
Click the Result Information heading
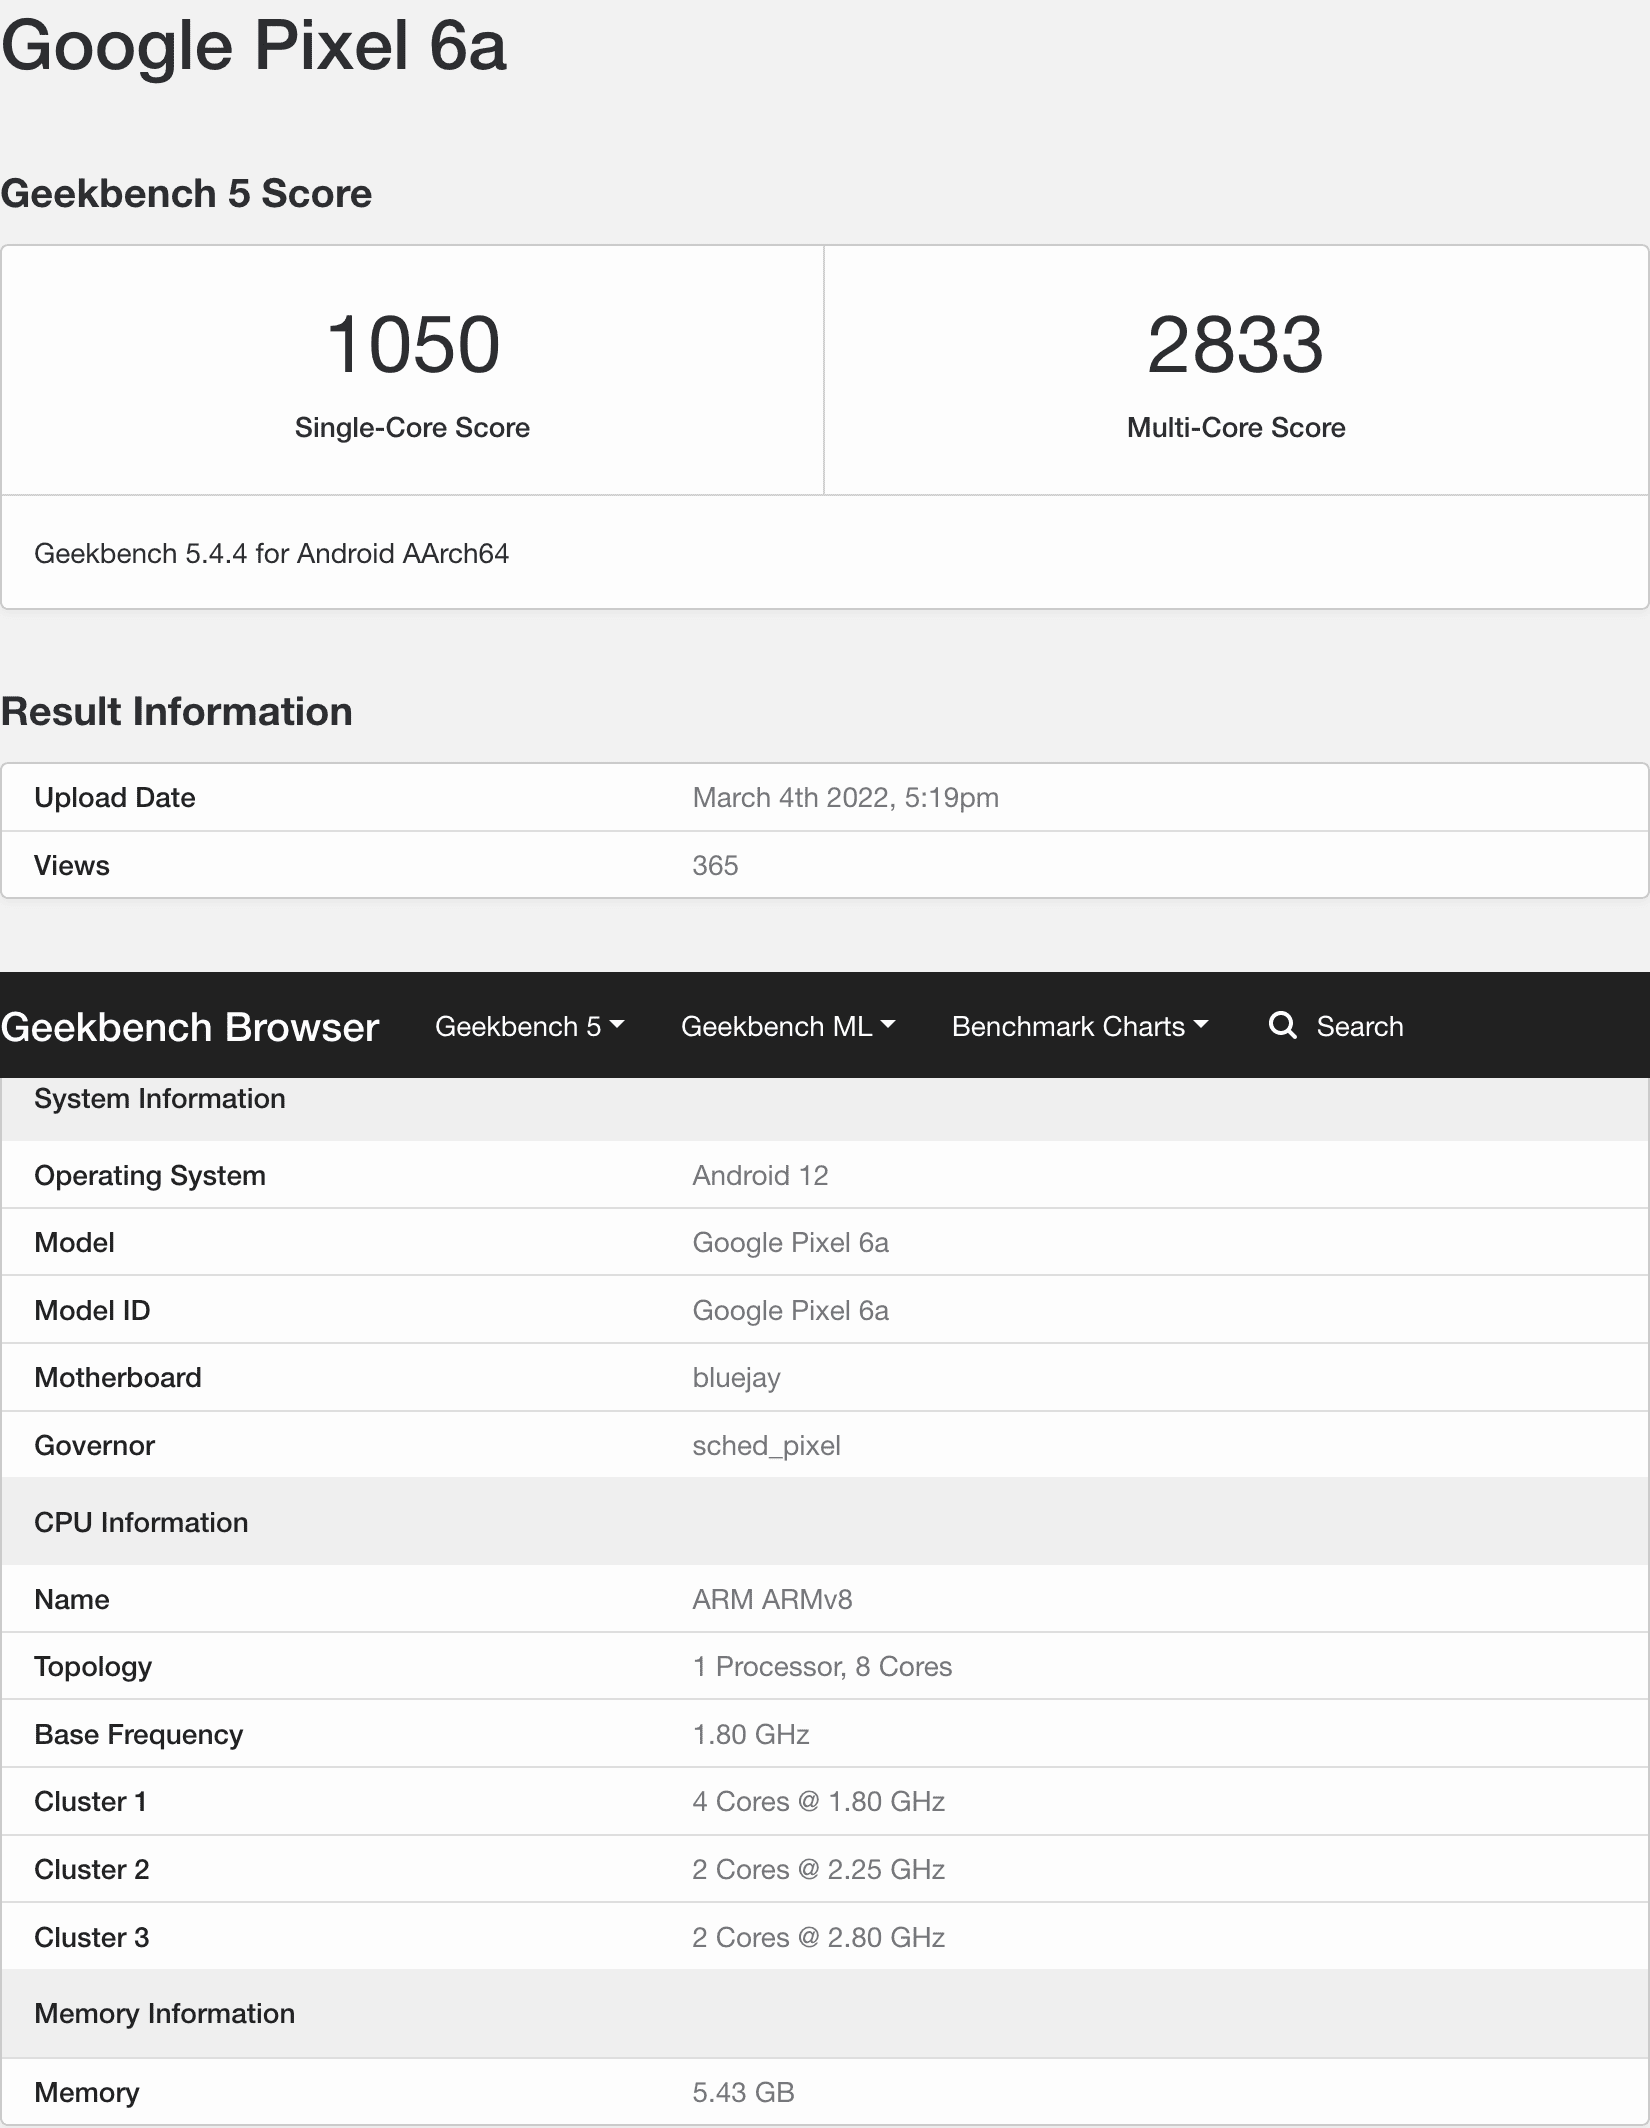[176, 711]
